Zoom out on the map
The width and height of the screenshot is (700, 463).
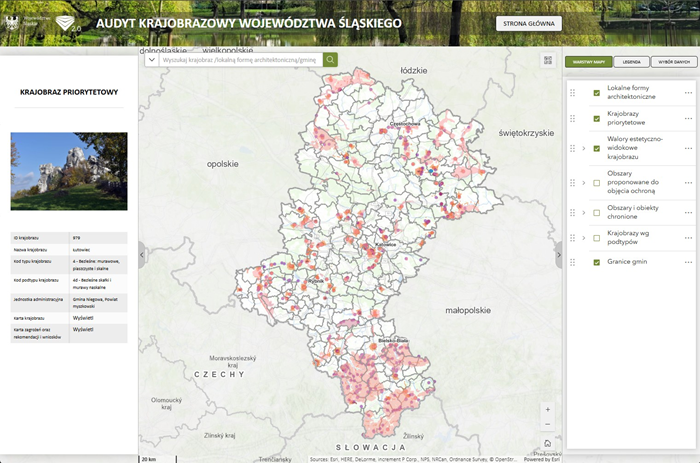(547, 425)
